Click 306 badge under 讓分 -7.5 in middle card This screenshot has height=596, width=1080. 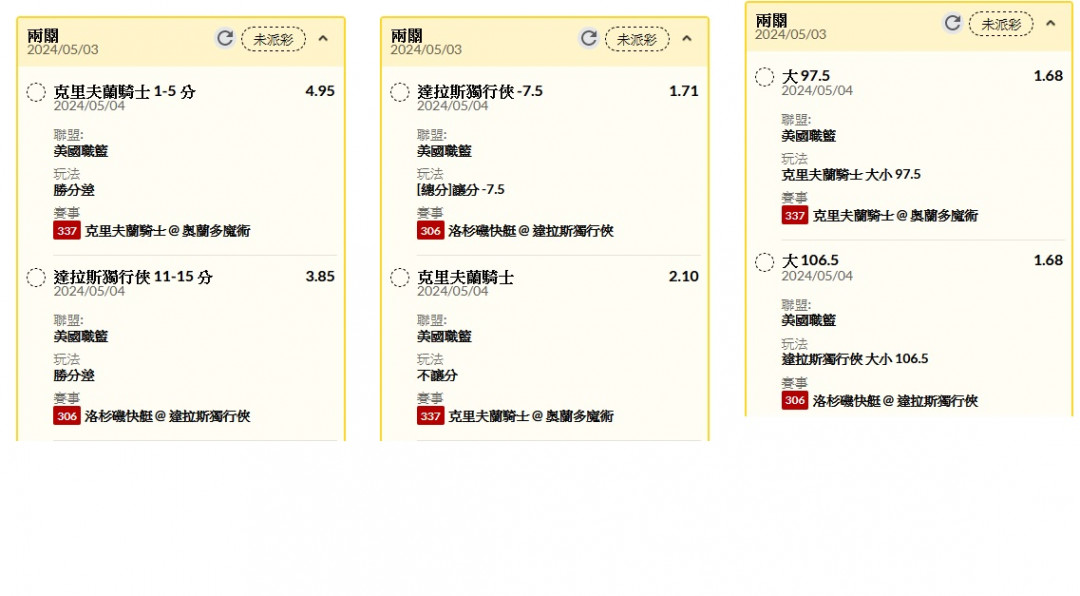point(430,231)
